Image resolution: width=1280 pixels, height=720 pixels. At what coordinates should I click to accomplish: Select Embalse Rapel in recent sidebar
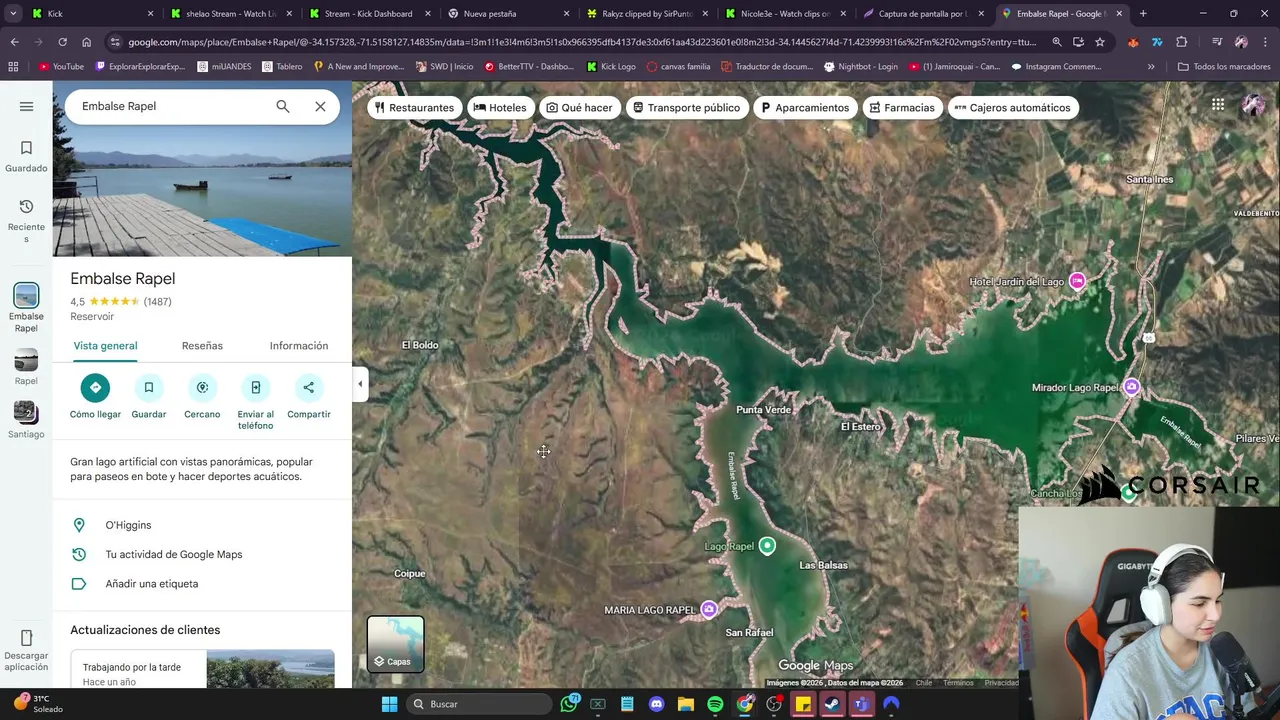click(x=26, y=307)
